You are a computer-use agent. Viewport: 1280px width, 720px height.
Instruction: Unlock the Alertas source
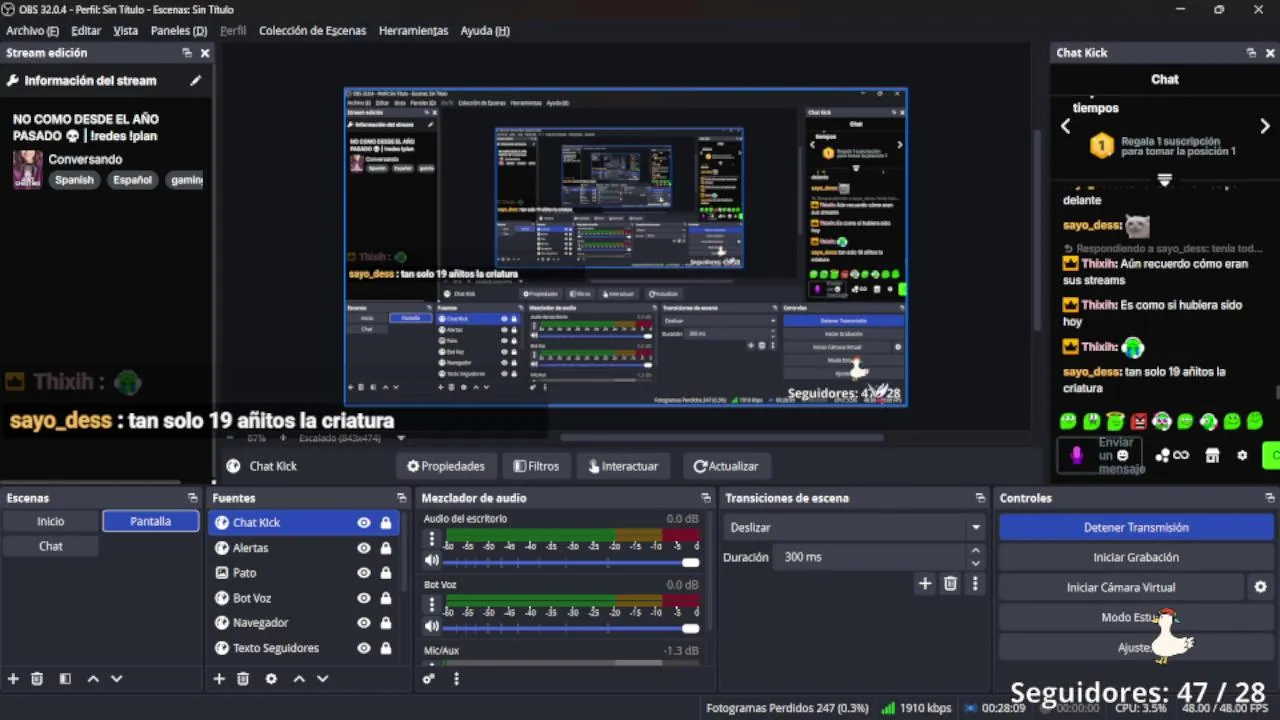click(386, 548)
